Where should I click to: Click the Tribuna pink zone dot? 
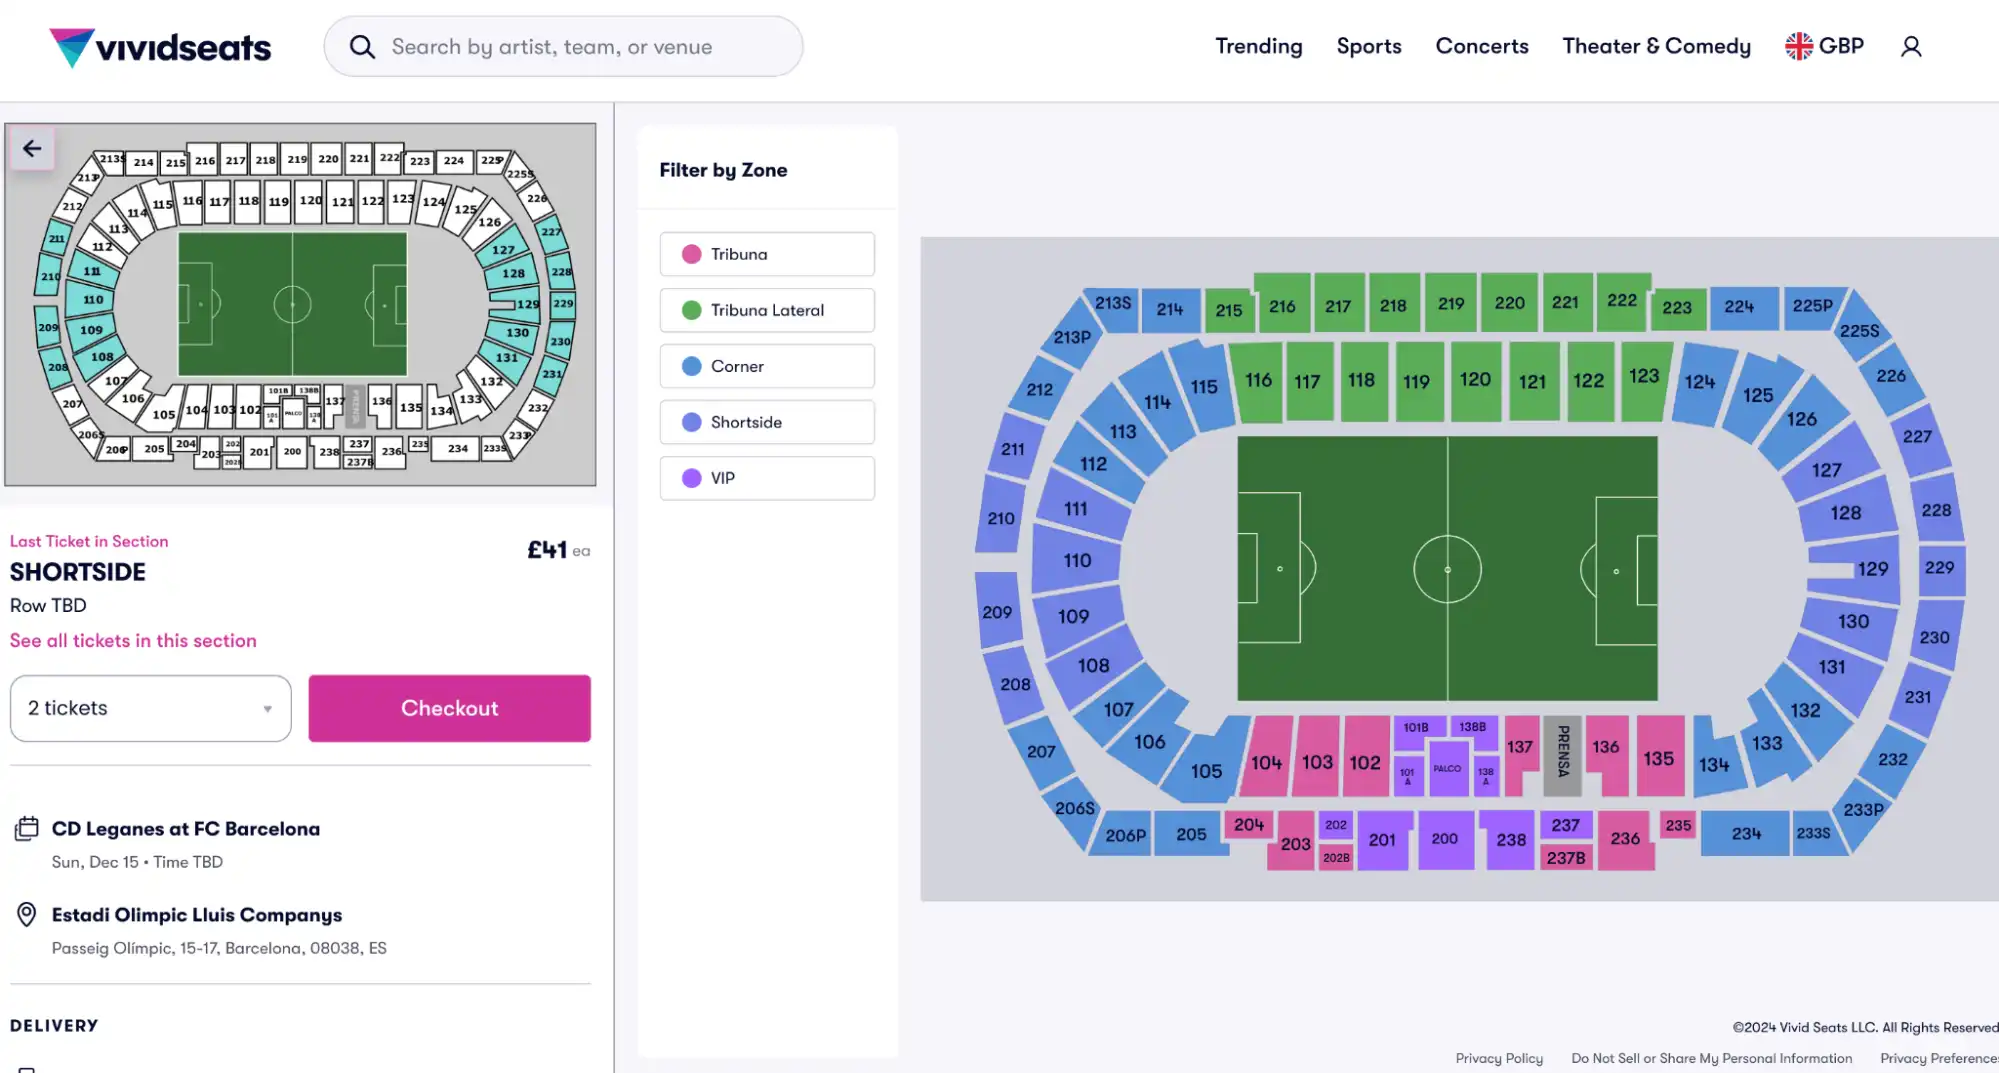692,254
